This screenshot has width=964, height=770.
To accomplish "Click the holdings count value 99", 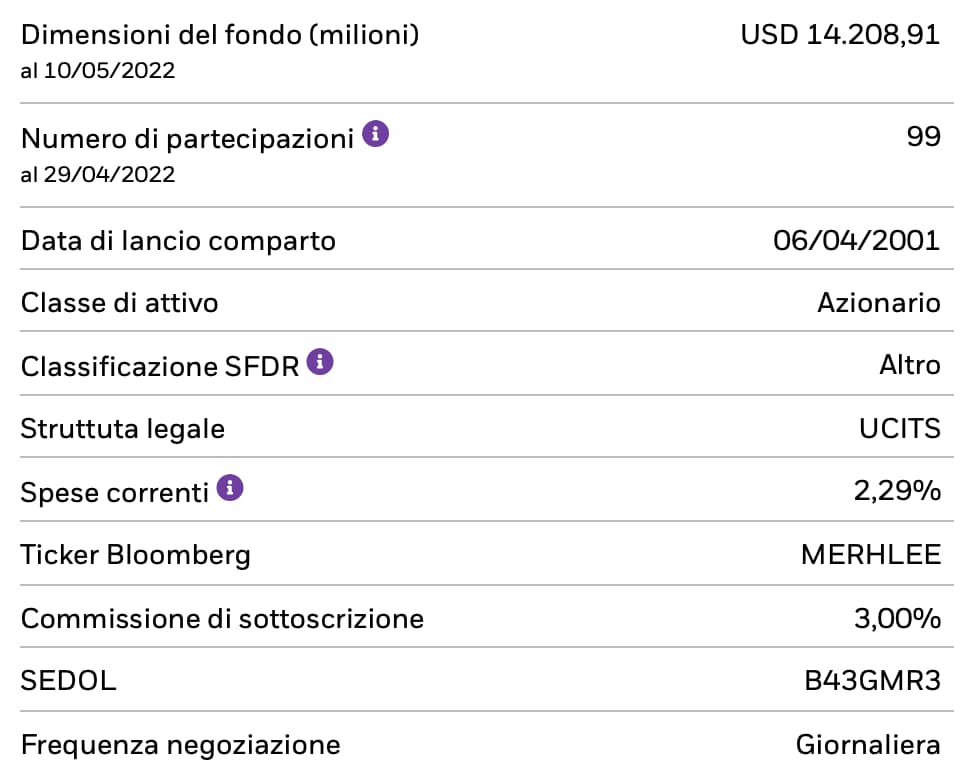I will [921, 137].
